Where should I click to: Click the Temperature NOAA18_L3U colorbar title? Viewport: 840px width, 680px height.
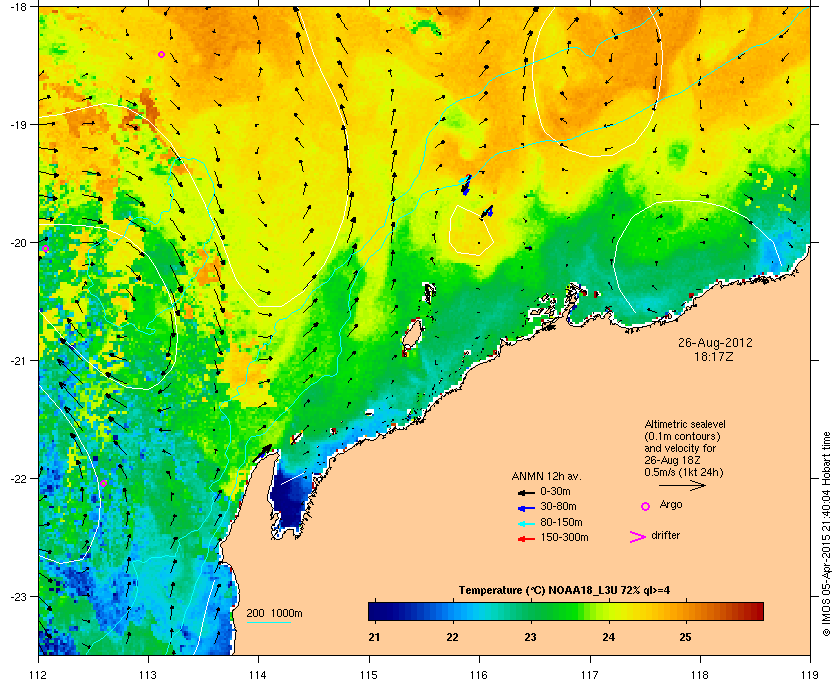564,591
